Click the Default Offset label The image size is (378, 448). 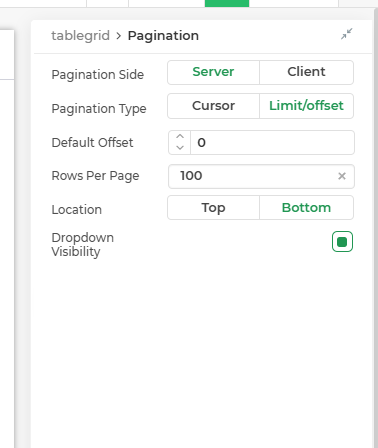tap(92, 143)
